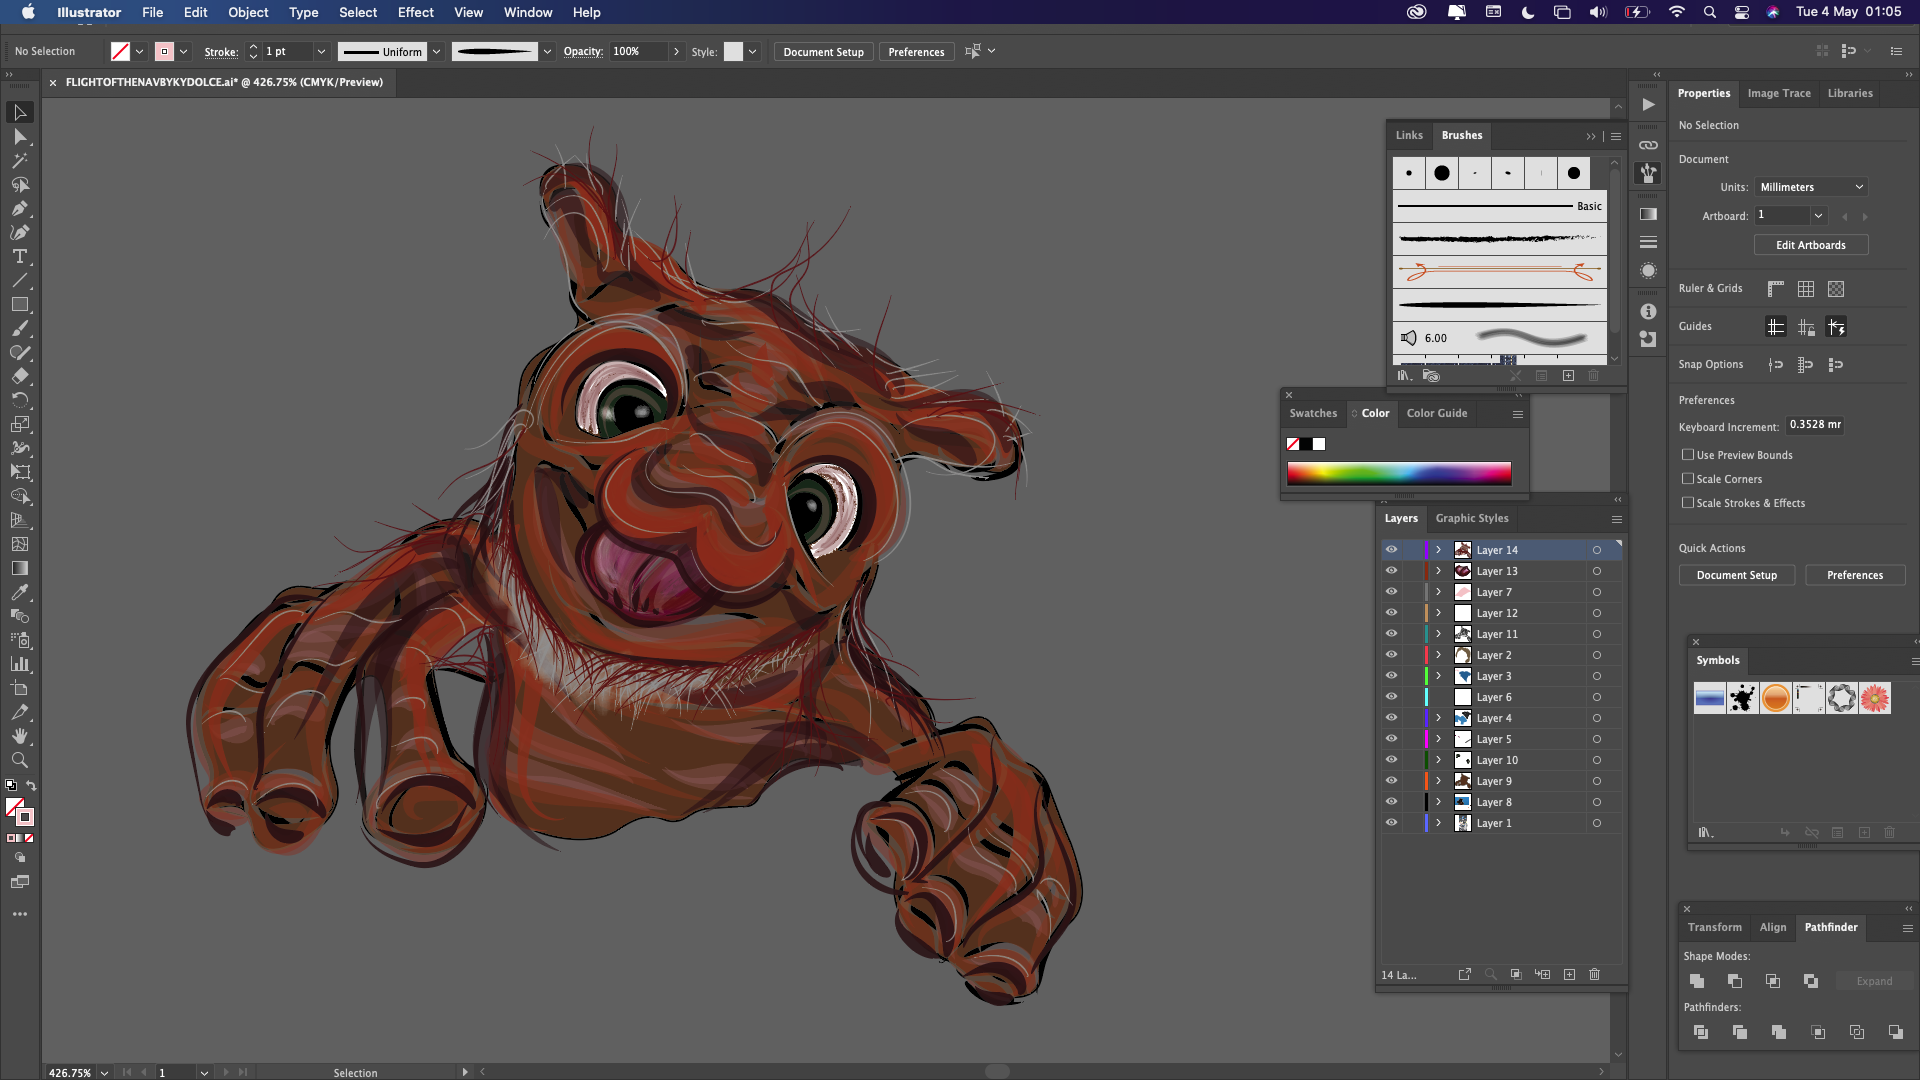
Task: Select the Magic Wand tool
Action: click(x=20, y=160)
